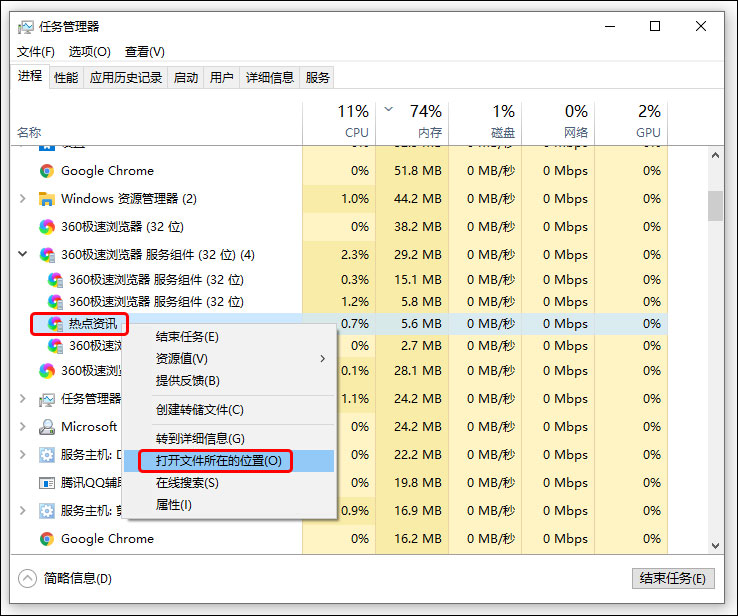Viewport: 738px width, 616px height.
Task: Switch to the 性能 tab
Action: [x=66, y=78]
